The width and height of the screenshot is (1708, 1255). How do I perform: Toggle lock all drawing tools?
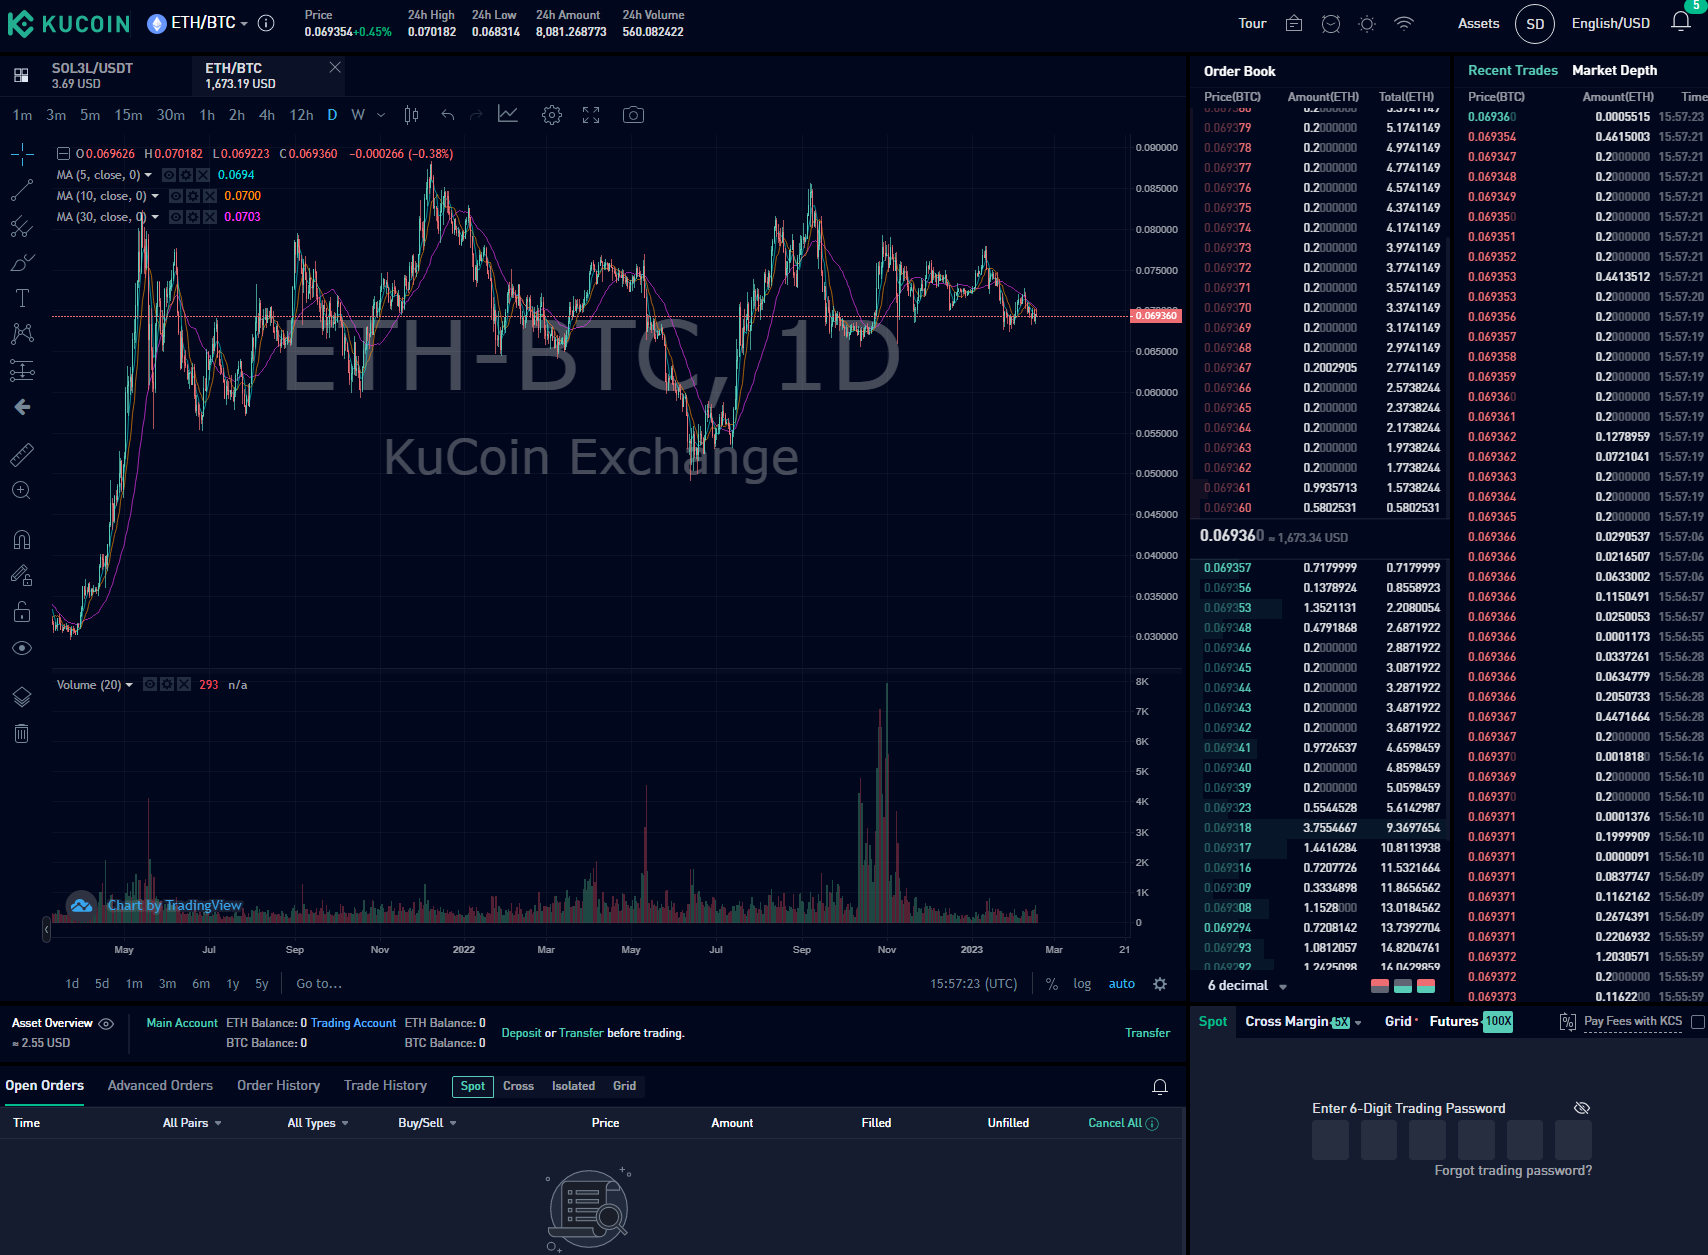[22, 612]
